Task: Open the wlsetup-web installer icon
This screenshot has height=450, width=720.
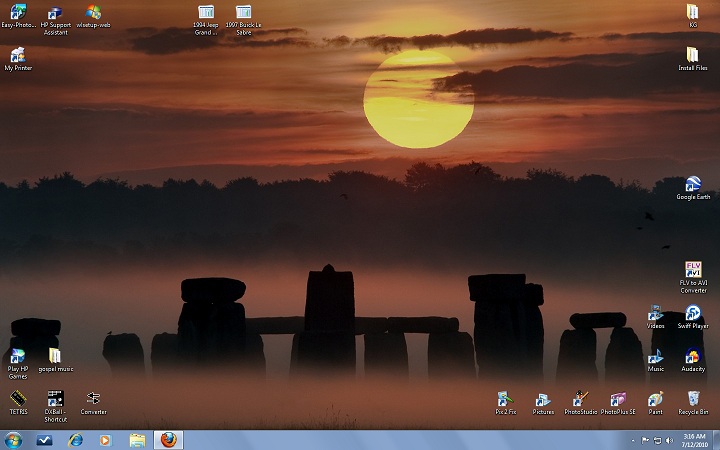Action: pos(93,16)
